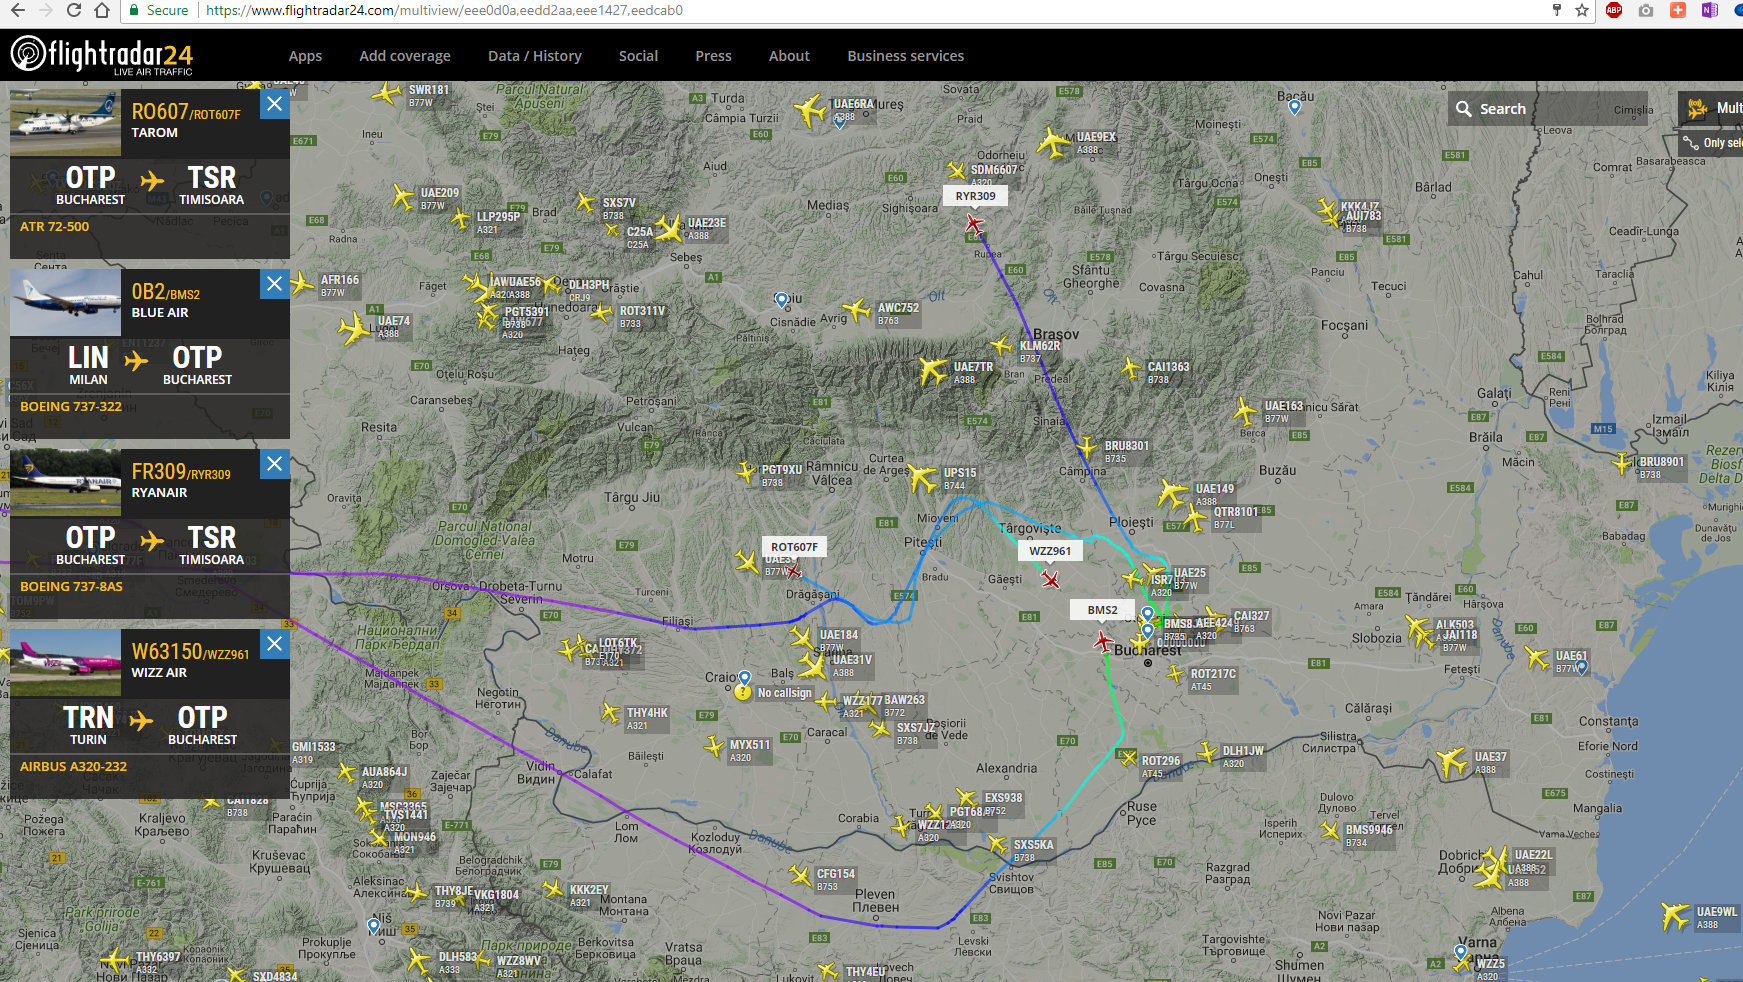
Task: Select the BOEING 737-8AS aircraft type
Action: [x=71, y=587]
